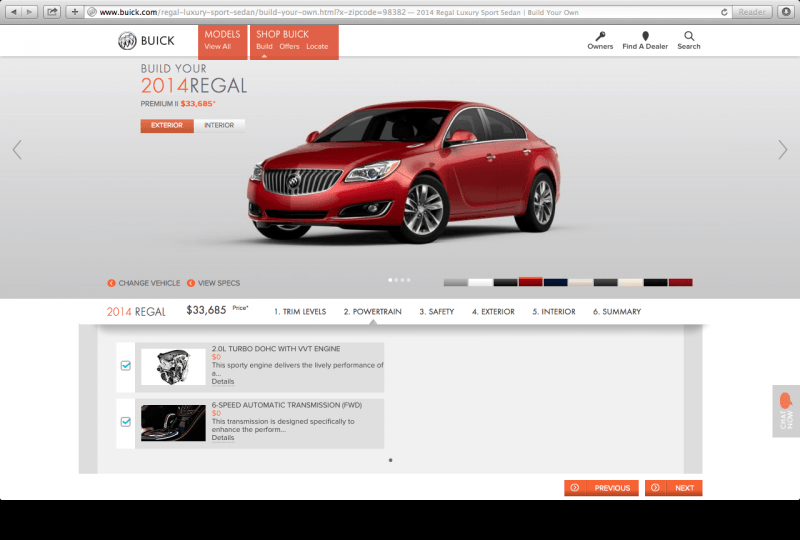Image resolution: width=800 pixels, height=540 pixels.
Task: Select the silver gray color swatch
Action: [x=456, y=282]
